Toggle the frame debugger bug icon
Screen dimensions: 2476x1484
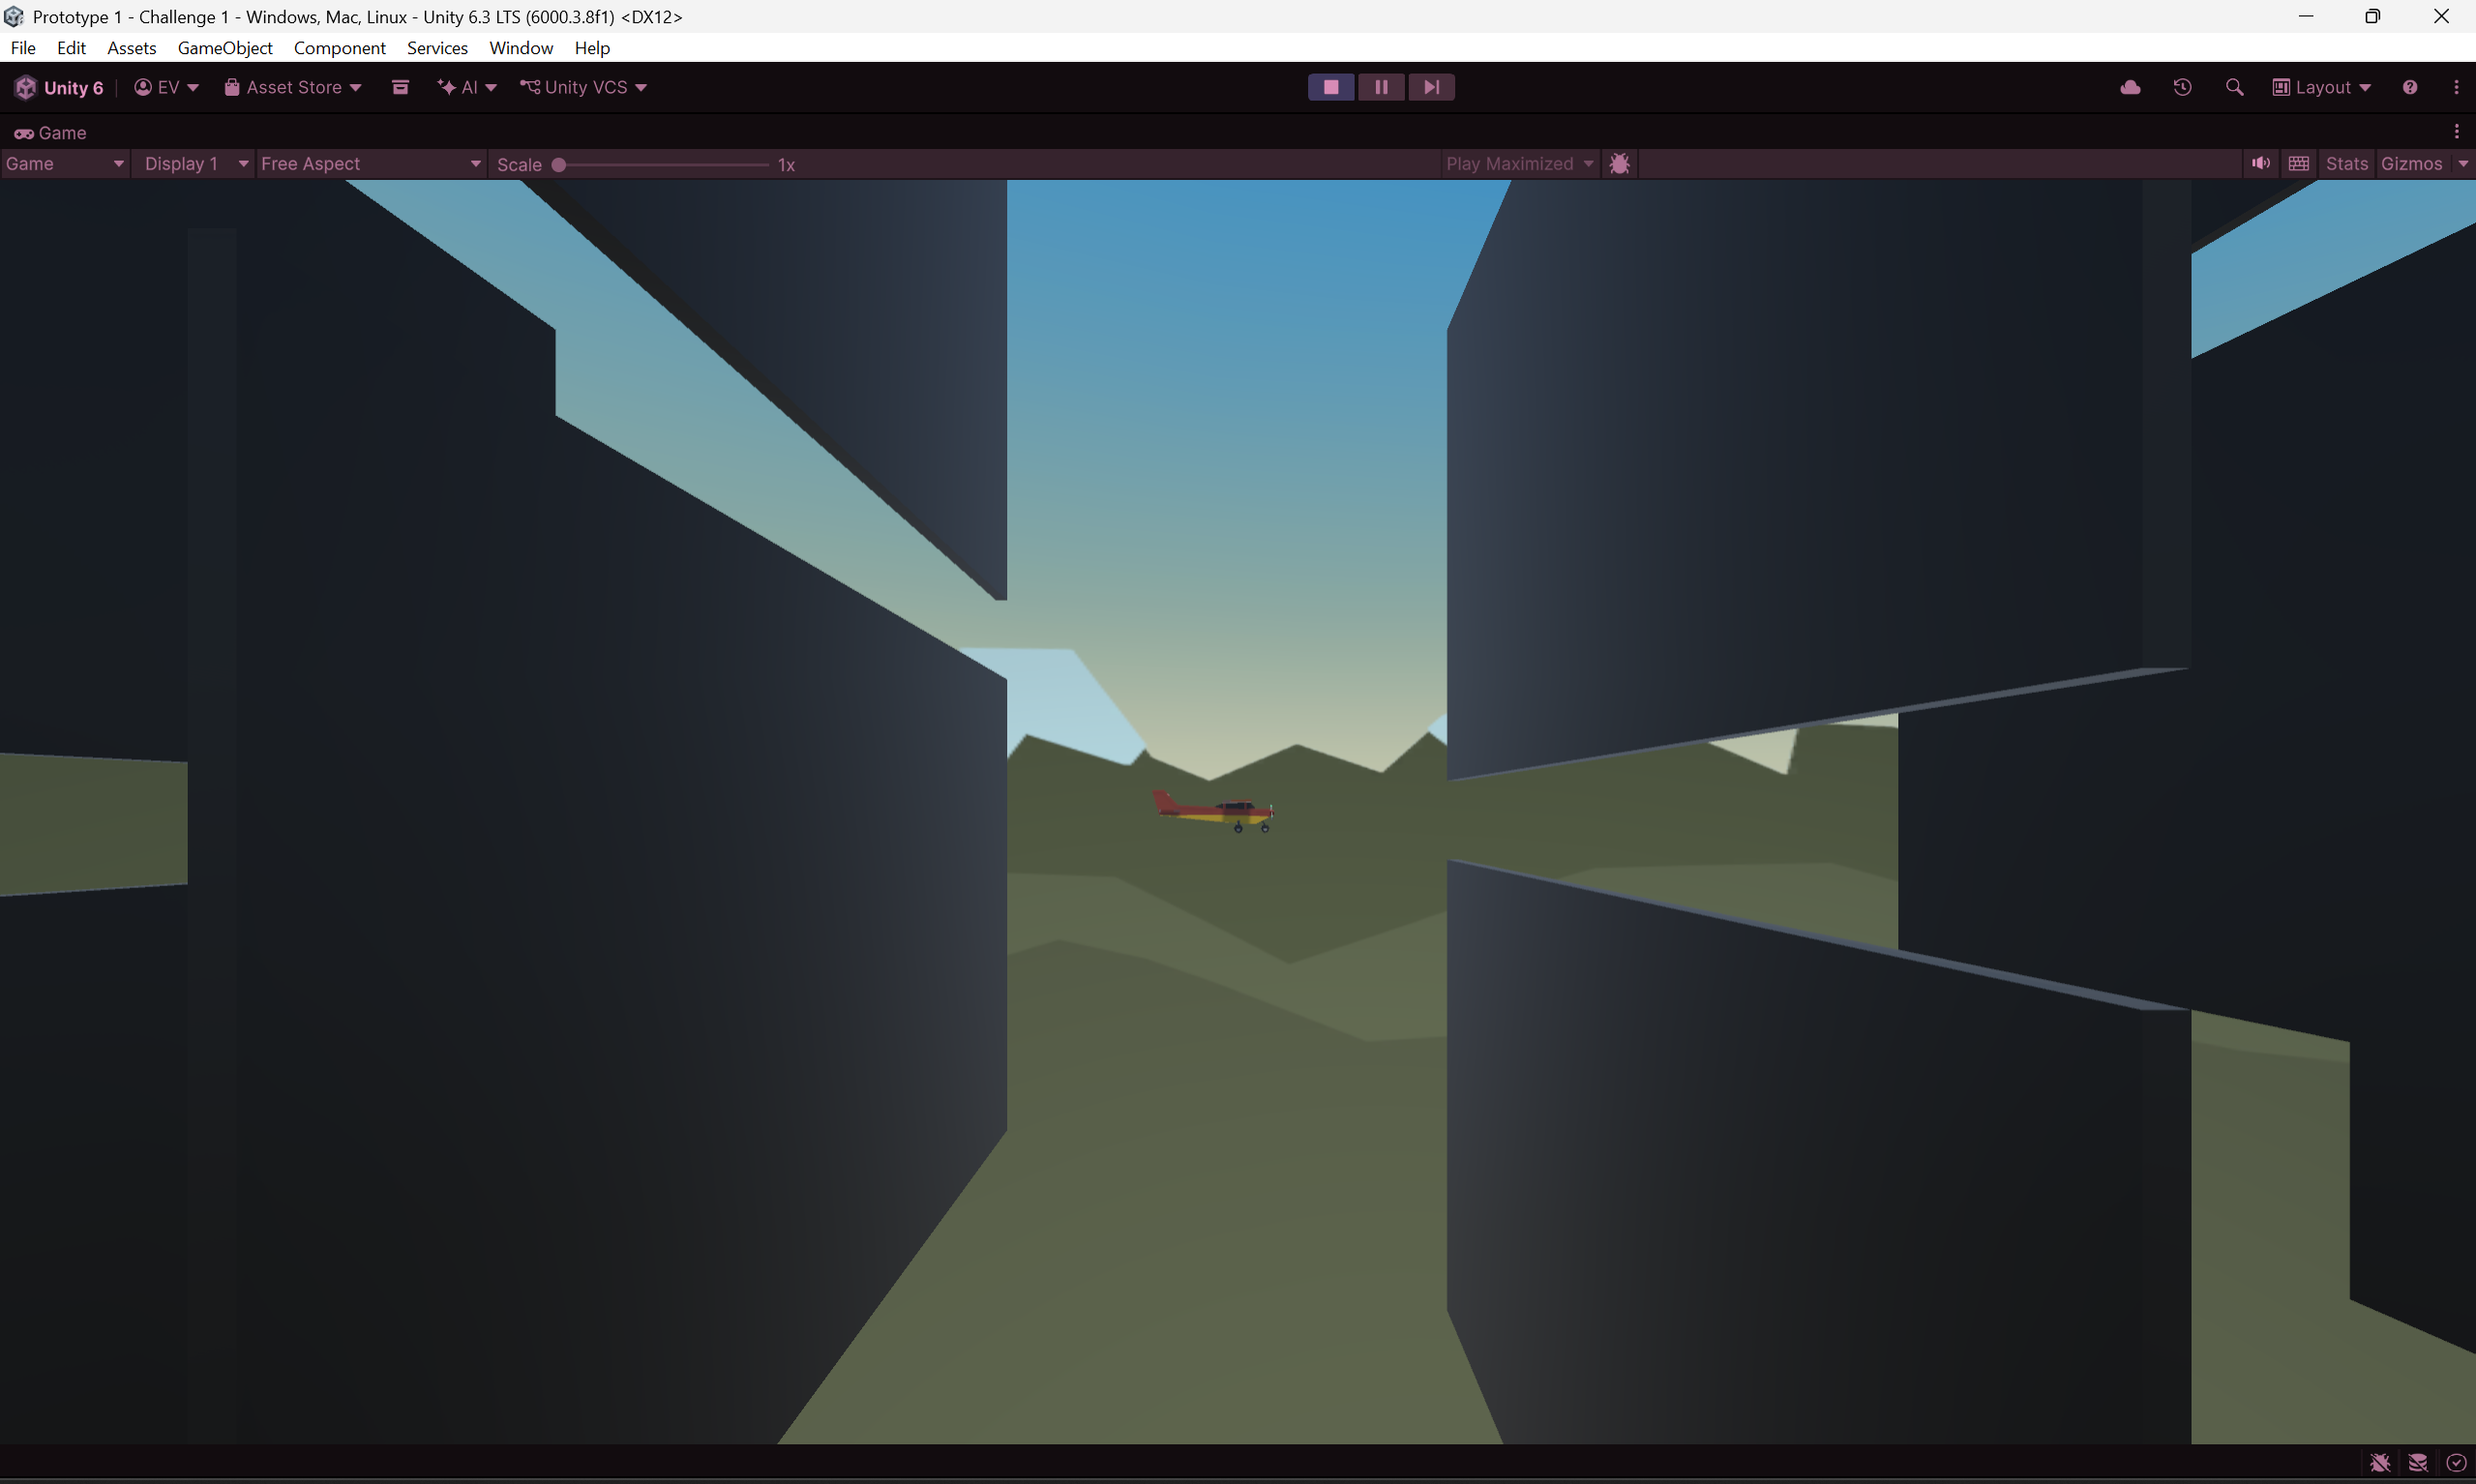pyautogui.click(x=1619, y=164)
